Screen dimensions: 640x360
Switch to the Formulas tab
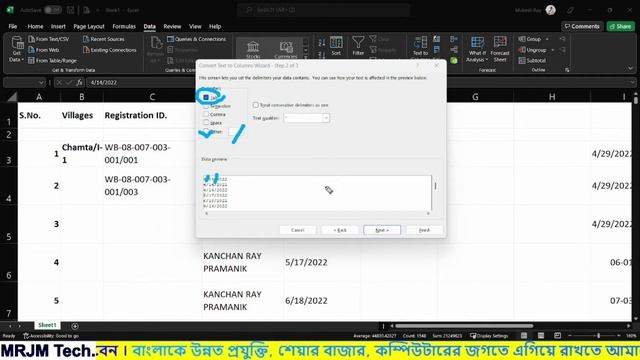click(124, 26)
